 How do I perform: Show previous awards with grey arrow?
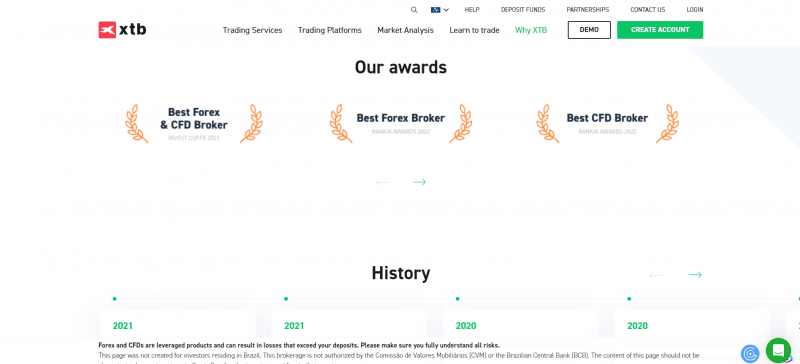coord(382,182)
